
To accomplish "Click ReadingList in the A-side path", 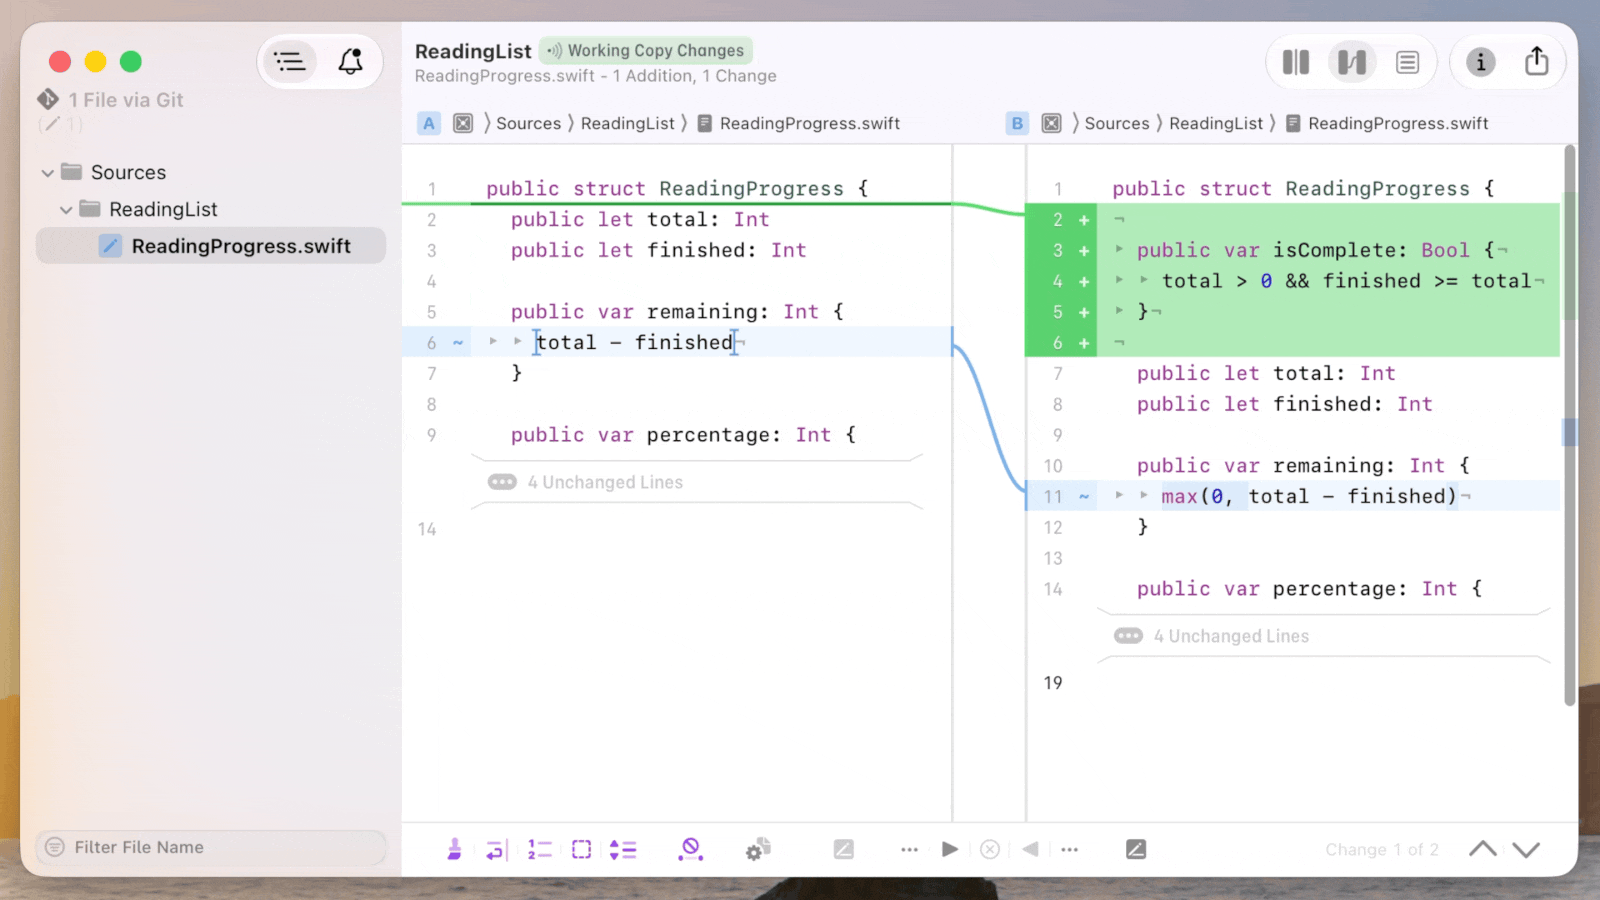I will click(x=628, y=123).
